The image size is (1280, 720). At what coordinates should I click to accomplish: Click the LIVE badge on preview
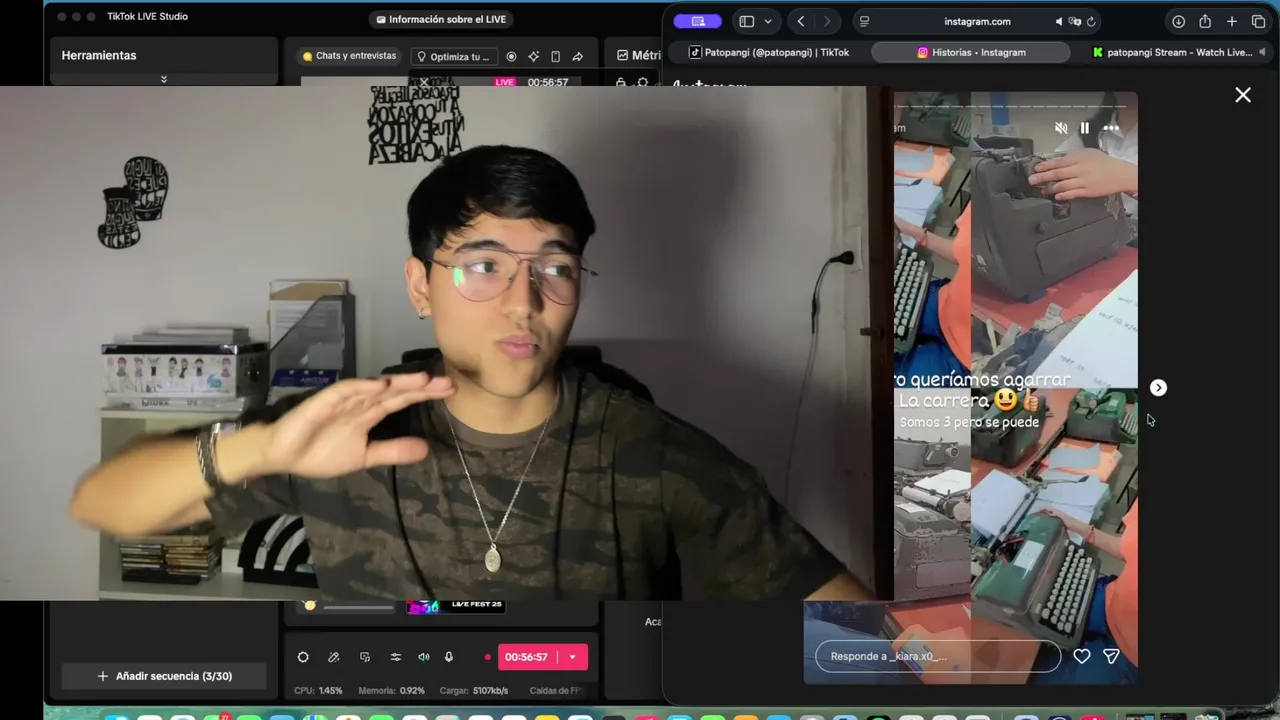point(505,82)
